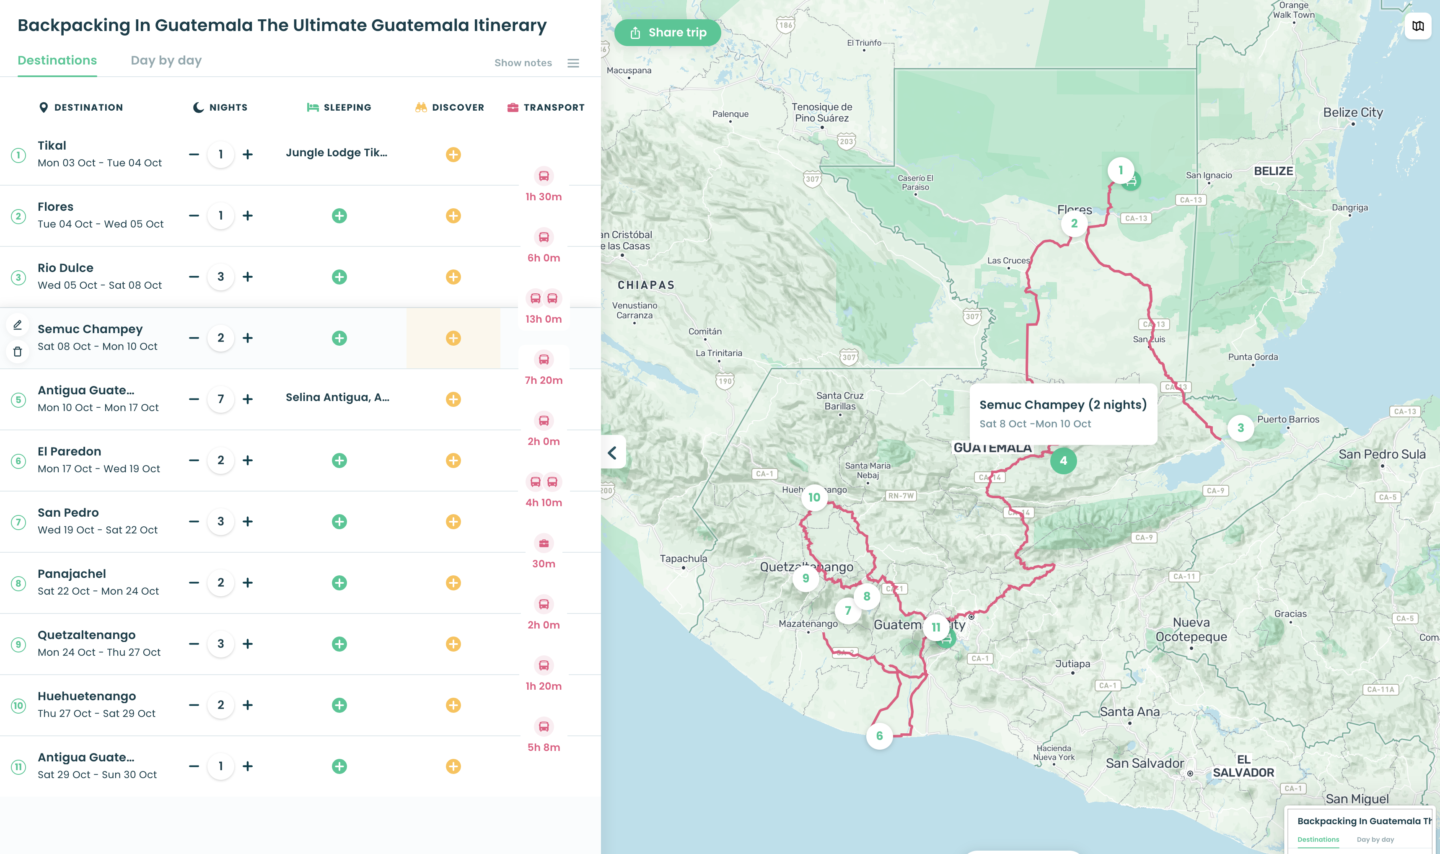Decrease nights for Antigua Guatemala 7-night stay
This screenshot has width=1440, height=854.
pyautogui.click(x=194, y=399)
